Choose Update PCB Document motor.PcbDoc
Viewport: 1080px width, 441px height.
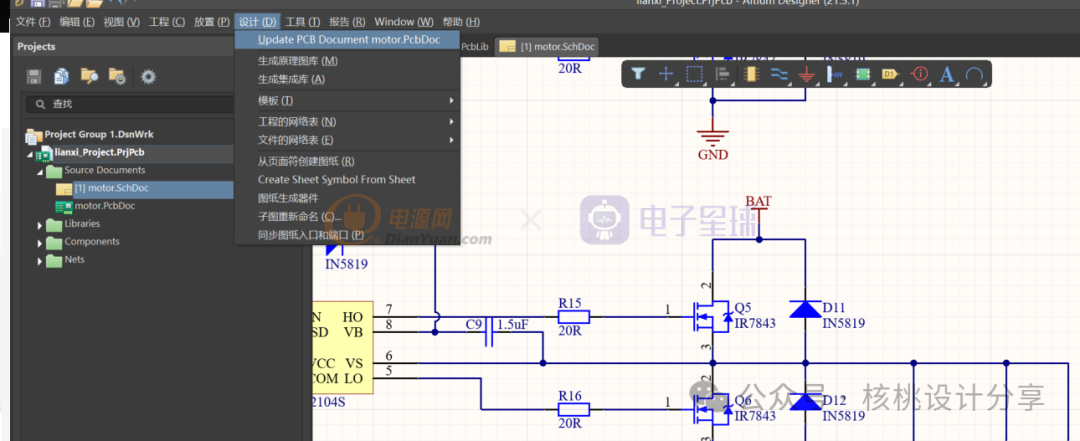(x=347, y=40)
